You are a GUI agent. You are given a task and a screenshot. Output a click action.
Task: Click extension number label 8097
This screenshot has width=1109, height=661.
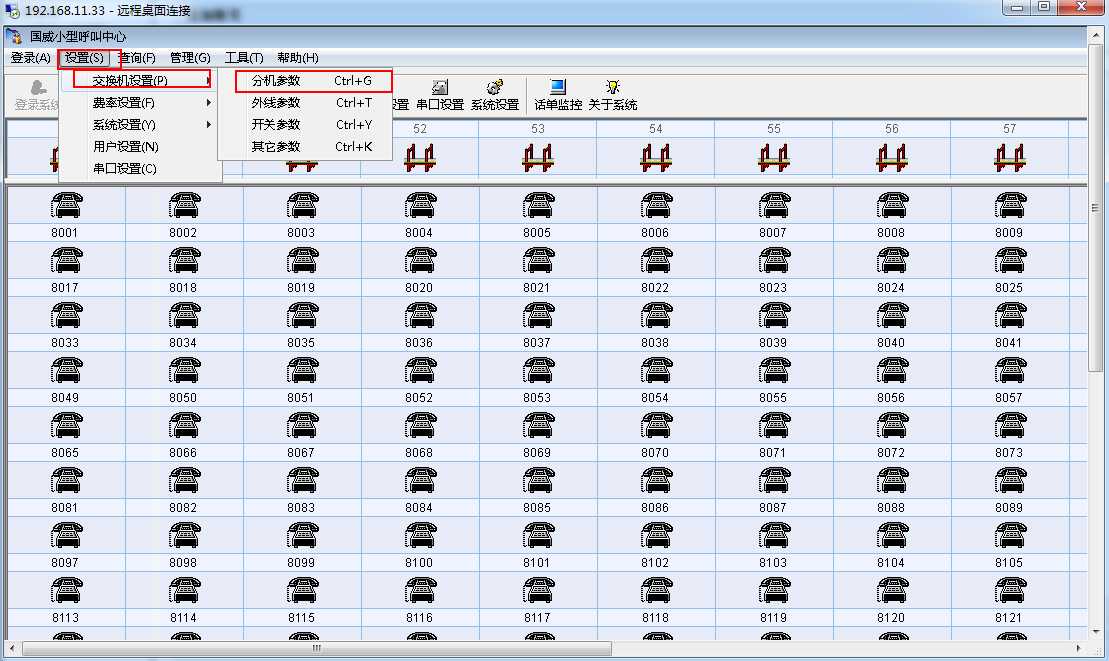[x=65, y=563]
